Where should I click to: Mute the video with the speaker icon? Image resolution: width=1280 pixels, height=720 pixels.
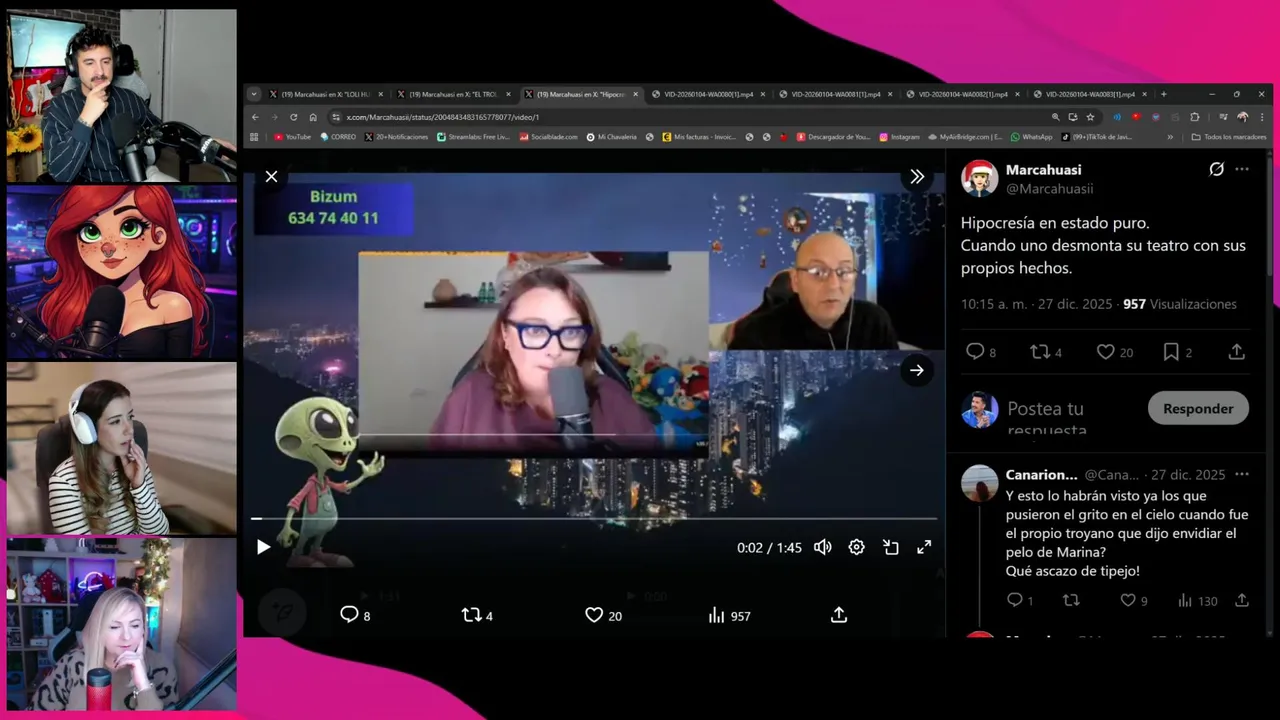[822, 547]
